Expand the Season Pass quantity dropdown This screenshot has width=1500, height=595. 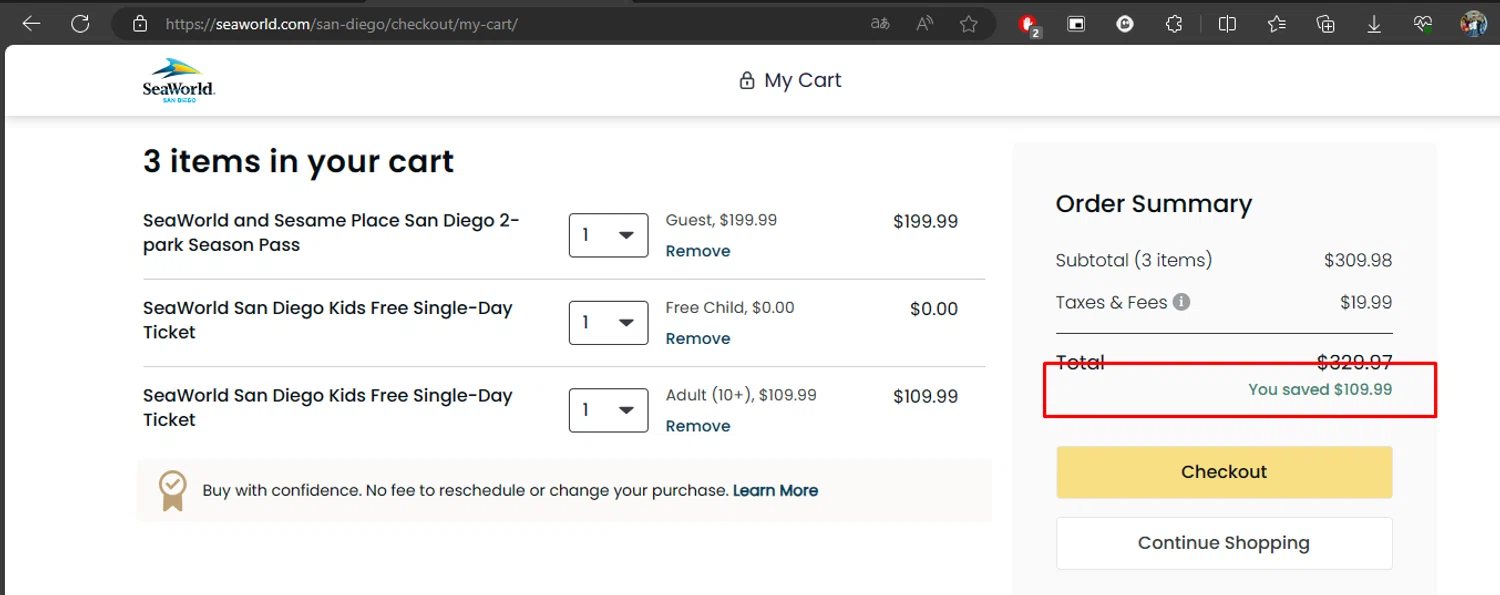tap(608, 235)
